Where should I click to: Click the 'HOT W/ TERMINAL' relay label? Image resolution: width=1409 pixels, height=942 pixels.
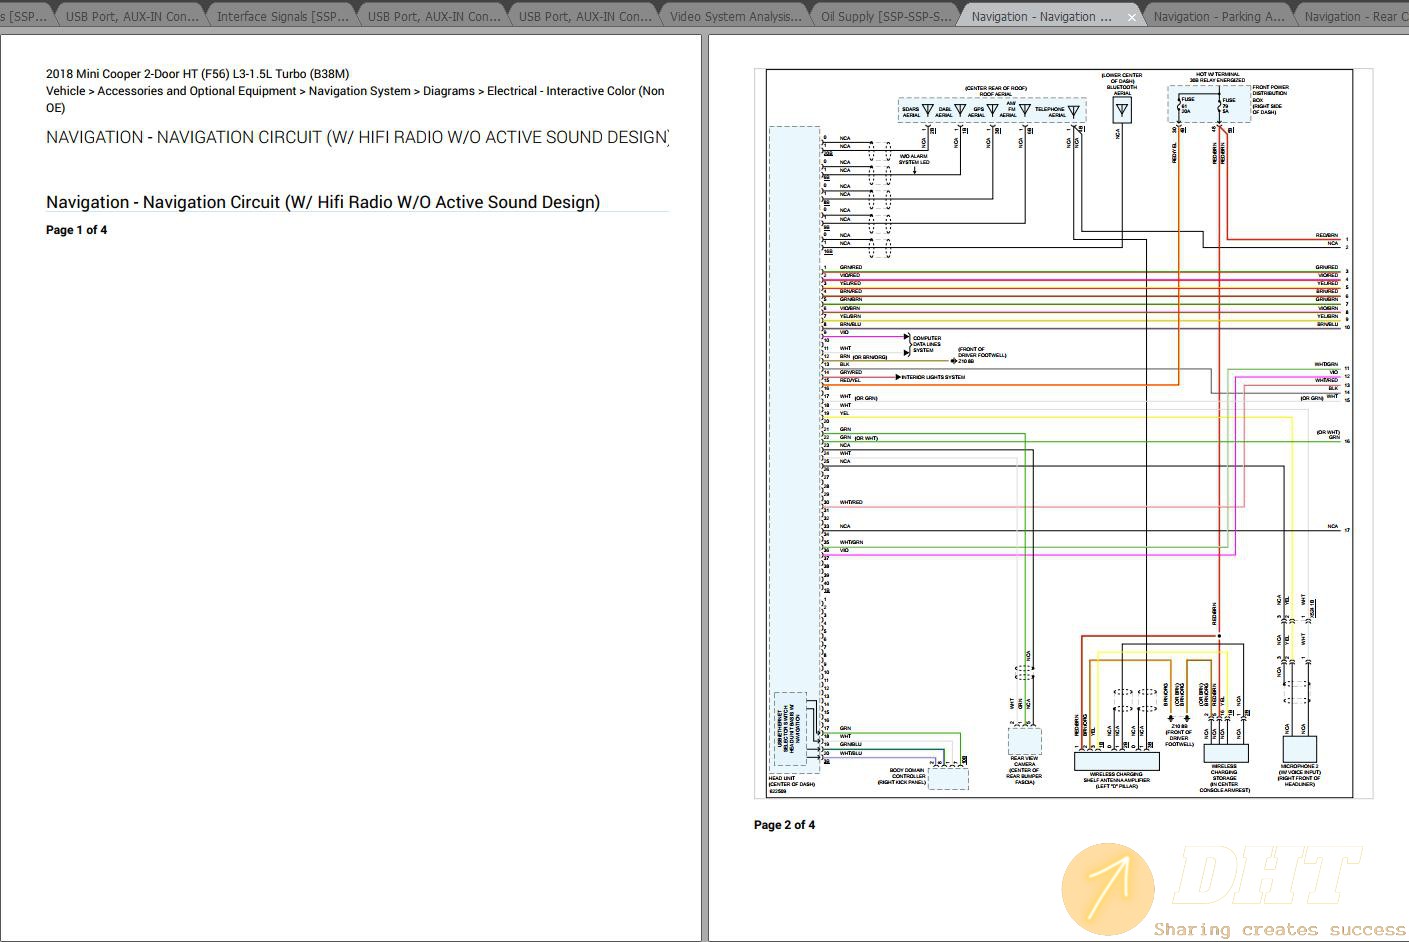[x=1218, y=77]
